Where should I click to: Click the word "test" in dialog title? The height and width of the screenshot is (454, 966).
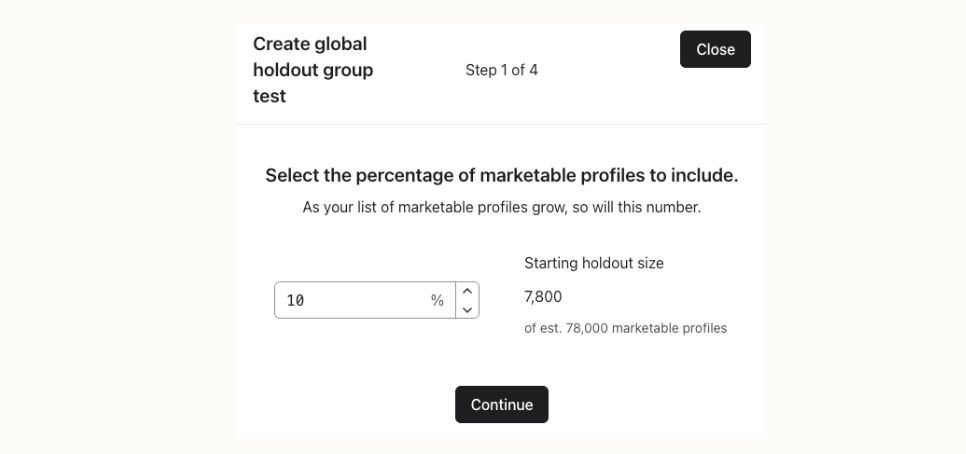coord(269,96)
